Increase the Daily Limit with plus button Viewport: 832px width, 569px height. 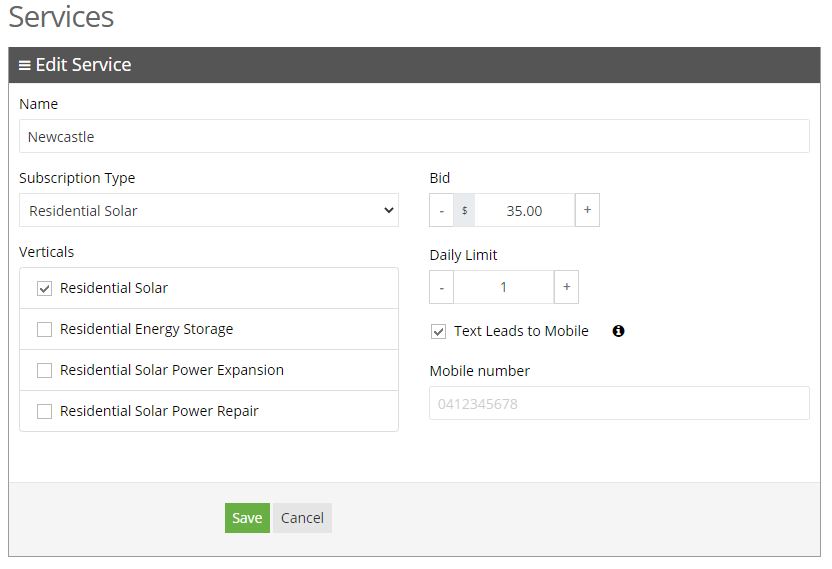[567, 287]
